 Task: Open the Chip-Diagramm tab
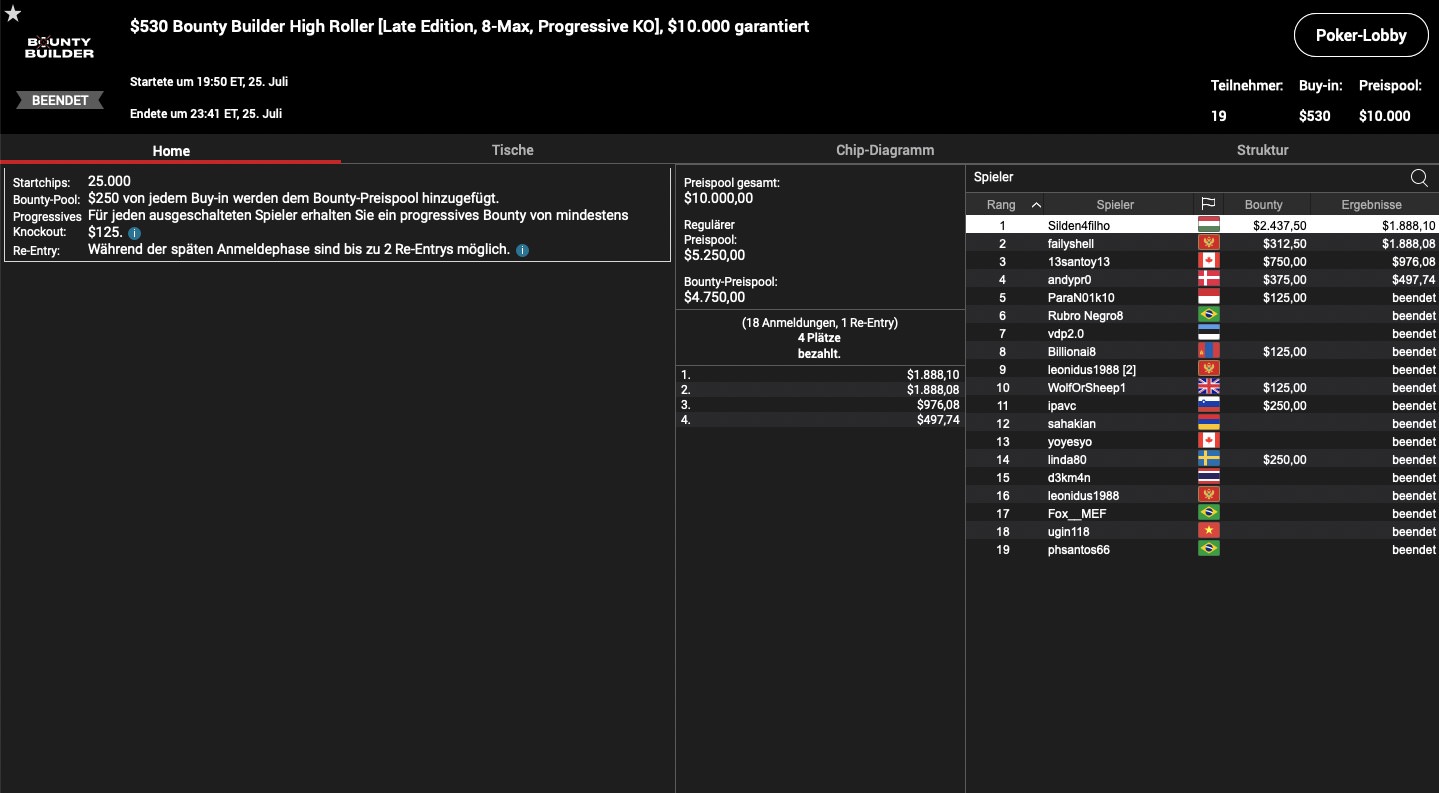(884, 150)
